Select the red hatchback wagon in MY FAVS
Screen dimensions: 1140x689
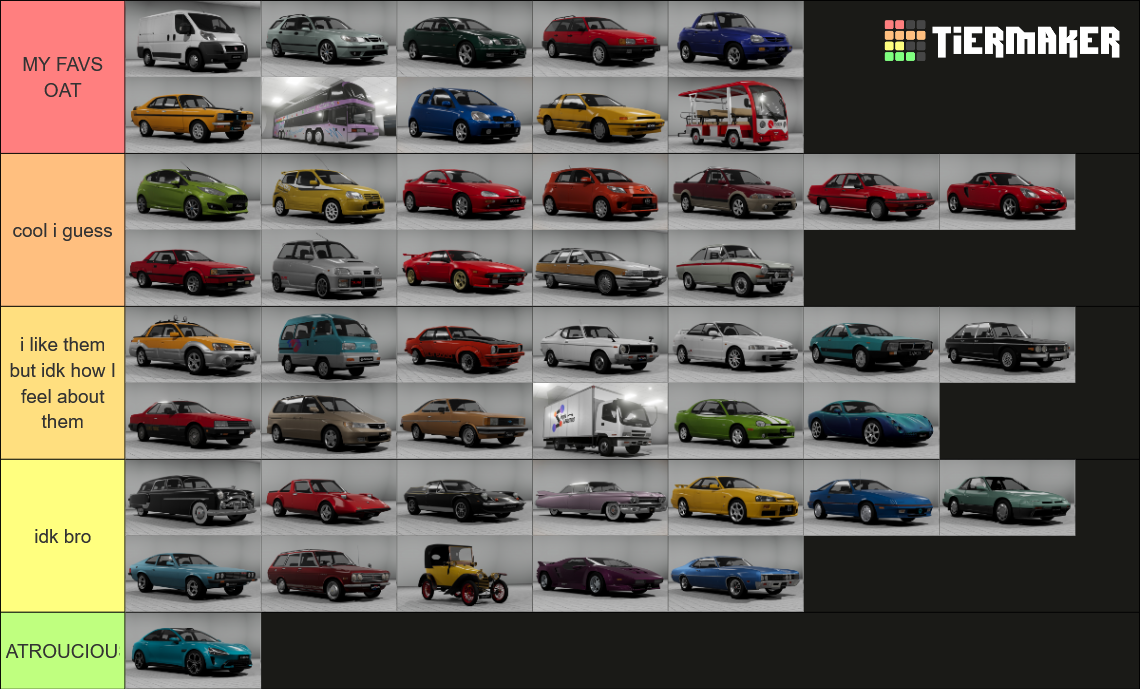(x=600, y=39)
